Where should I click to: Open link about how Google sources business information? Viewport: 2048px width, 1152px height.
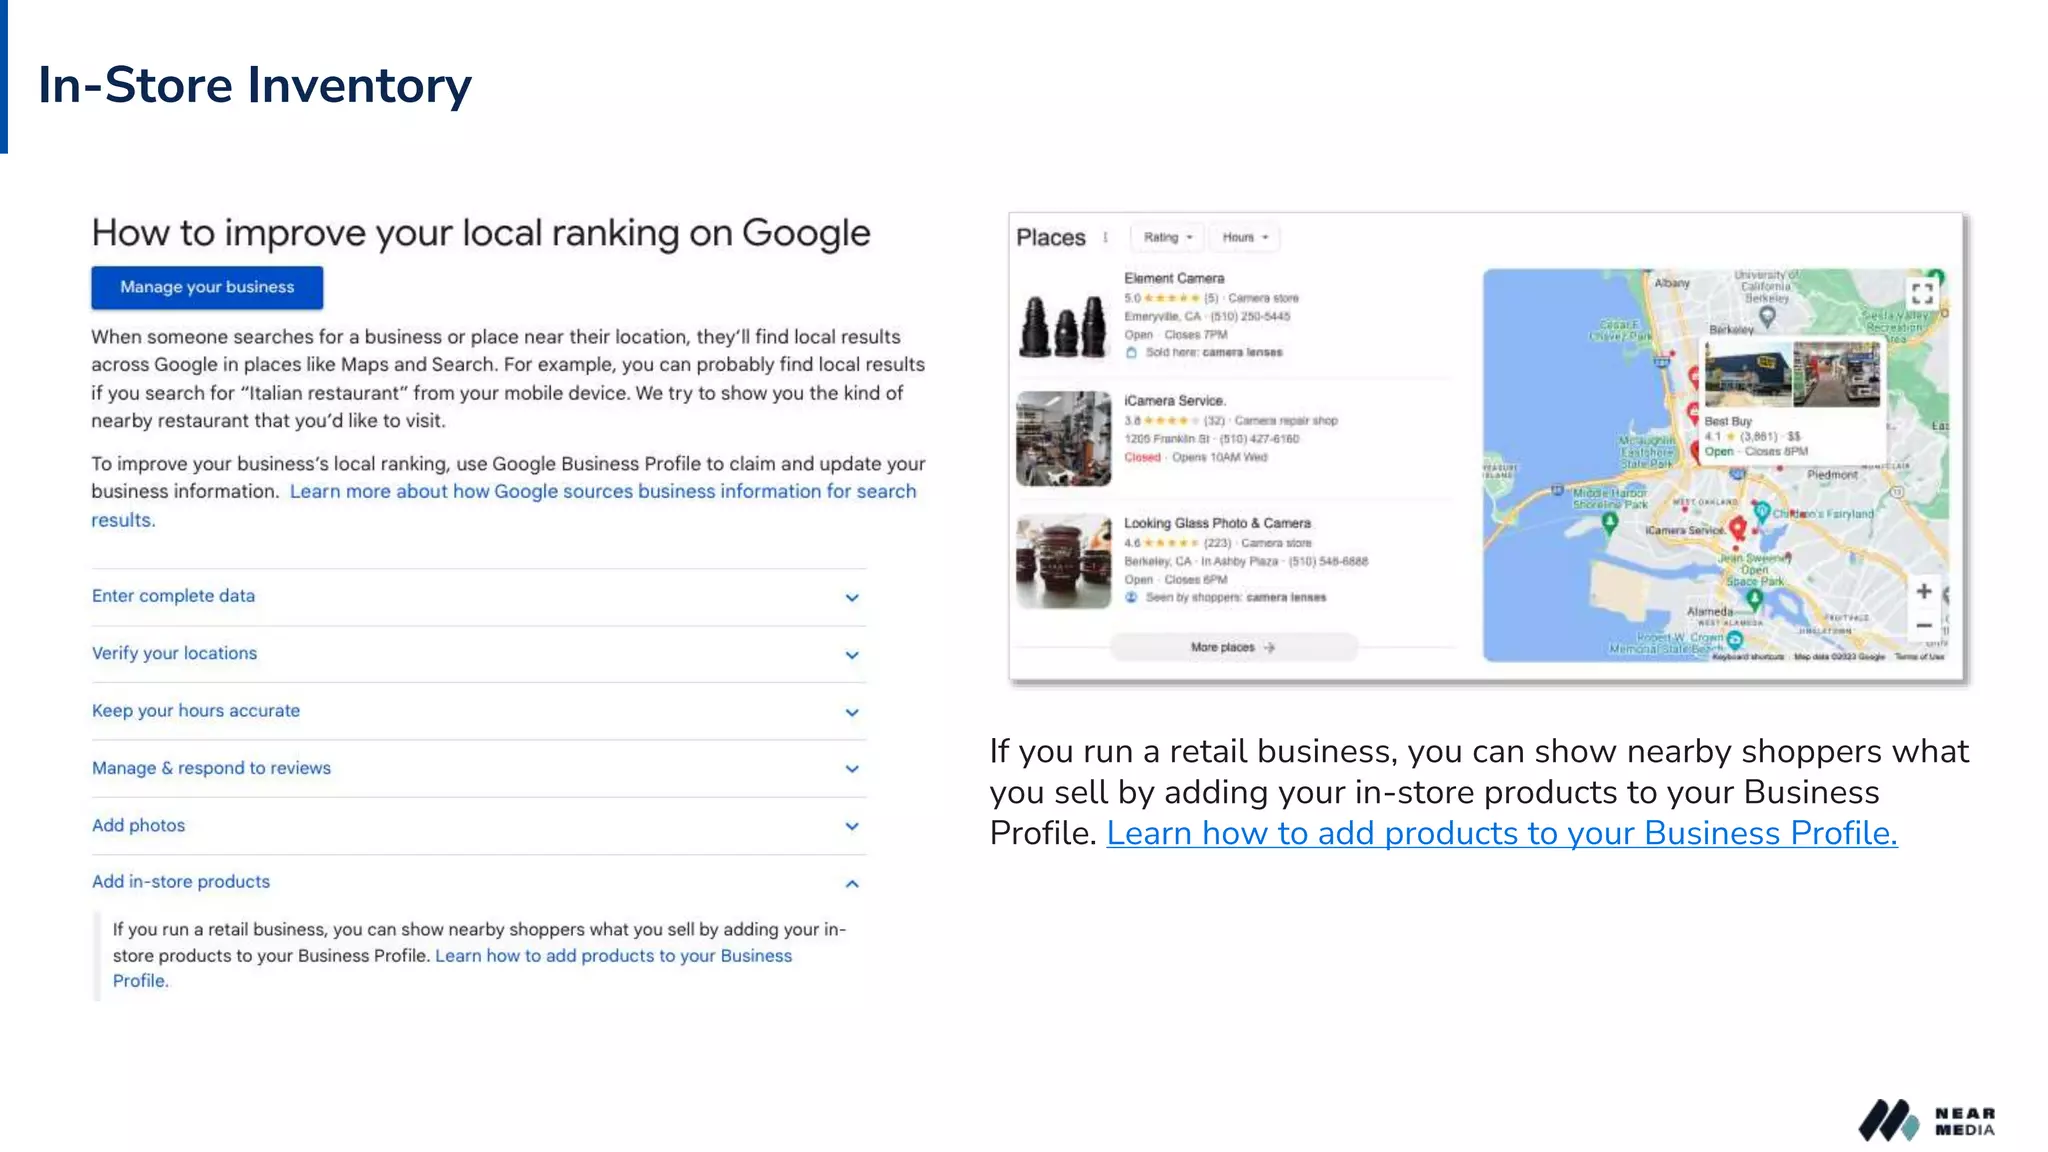[603, 491]
